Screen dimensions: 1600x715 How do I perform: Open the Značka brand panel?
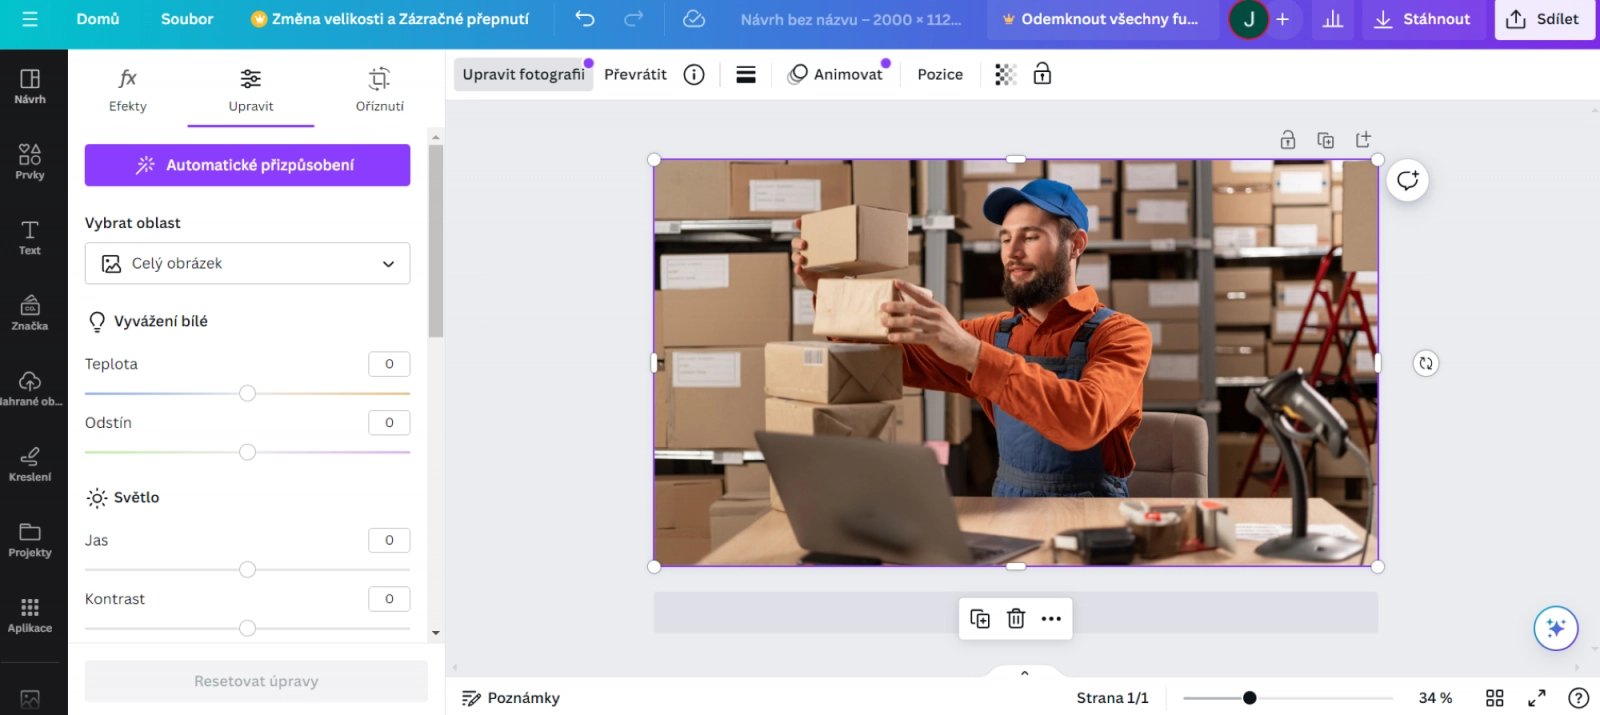pyautogui.click(x=30, y=312)
